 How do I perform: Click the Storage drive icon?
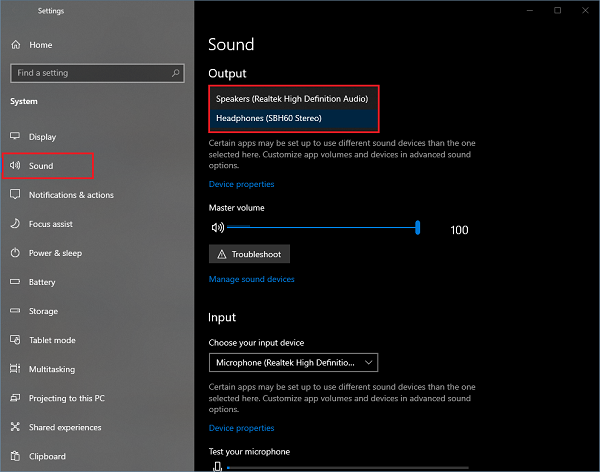(x=16, y=311)
